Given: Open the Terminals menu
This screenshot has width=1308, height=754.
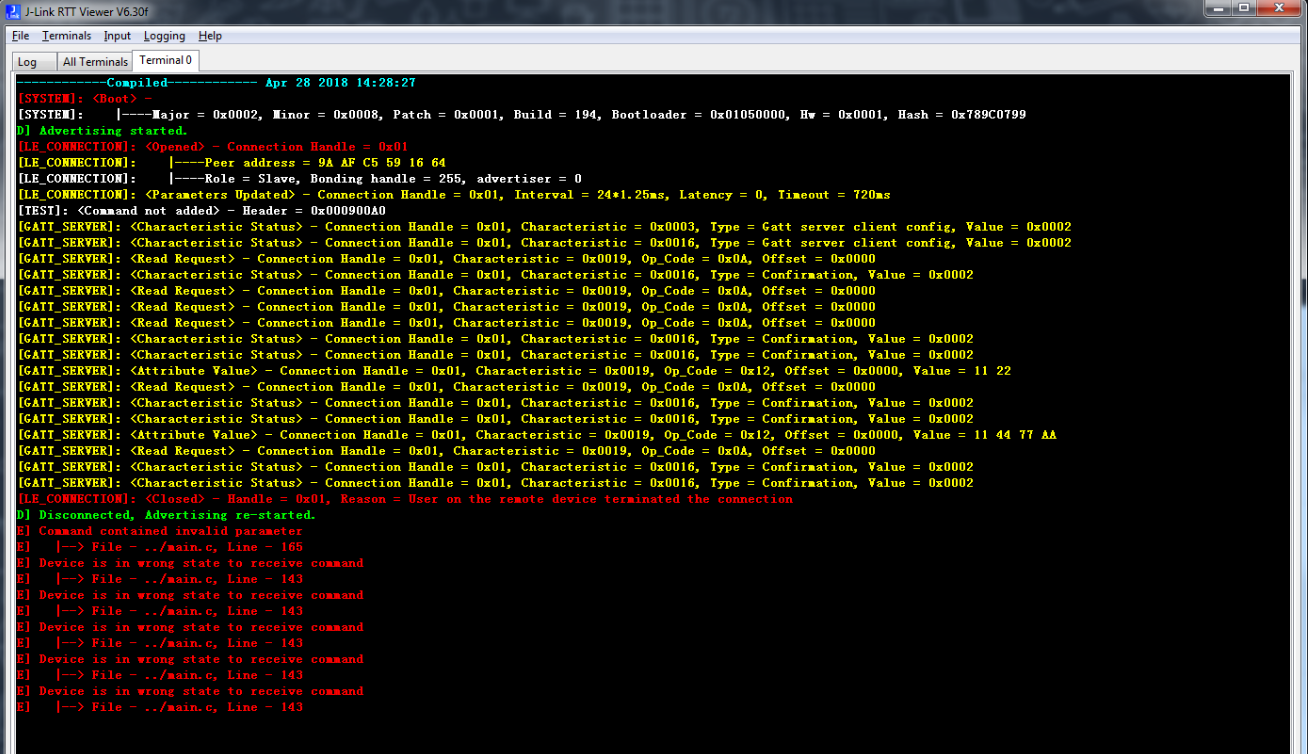Looking at the screenshot, I should click(66, 36).
